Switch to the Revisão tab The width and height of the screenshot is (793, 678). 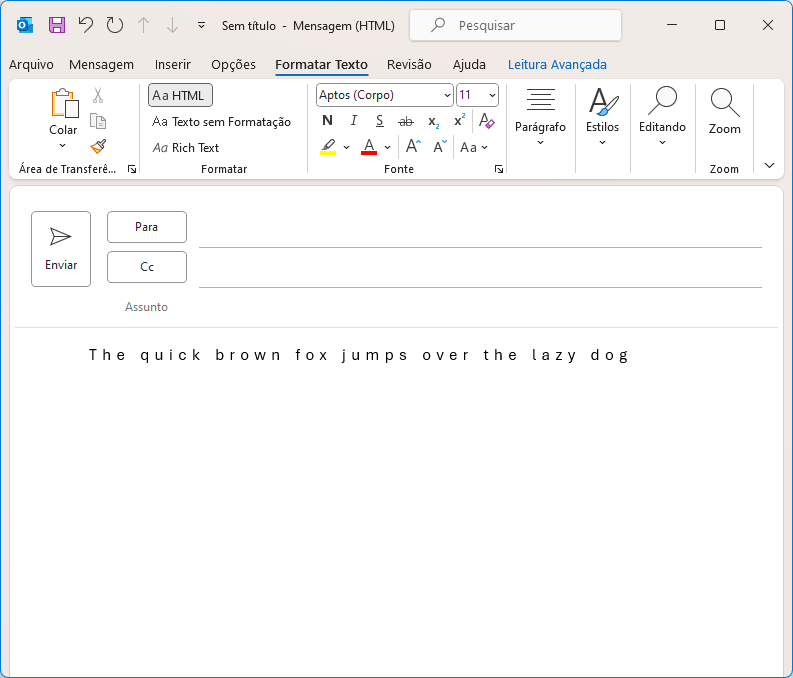(x=409, y=65)
